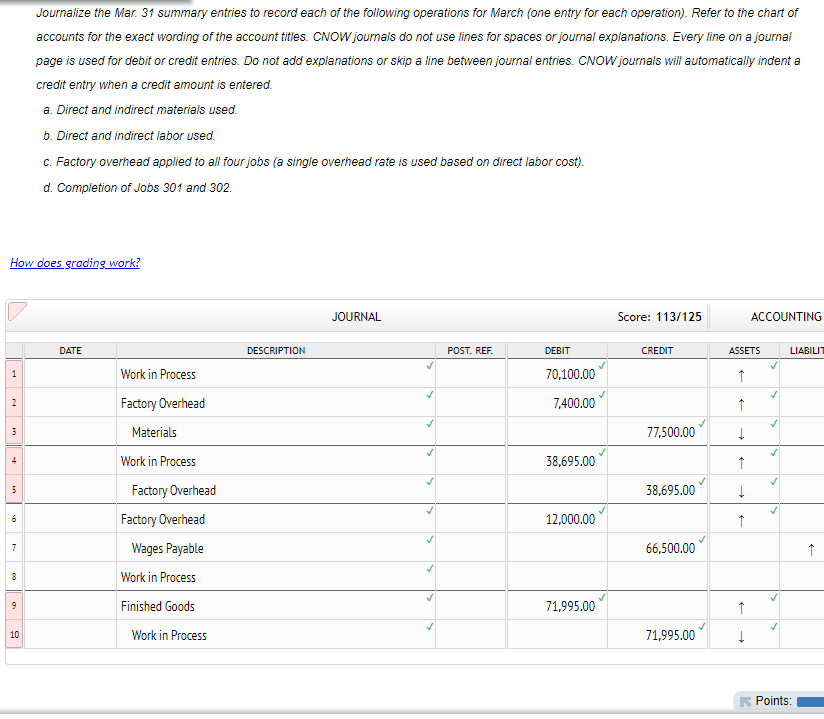
Task: Click the assets up arrow in Finished Goods row
Action: pyautogui.click(x=741, y=607)
